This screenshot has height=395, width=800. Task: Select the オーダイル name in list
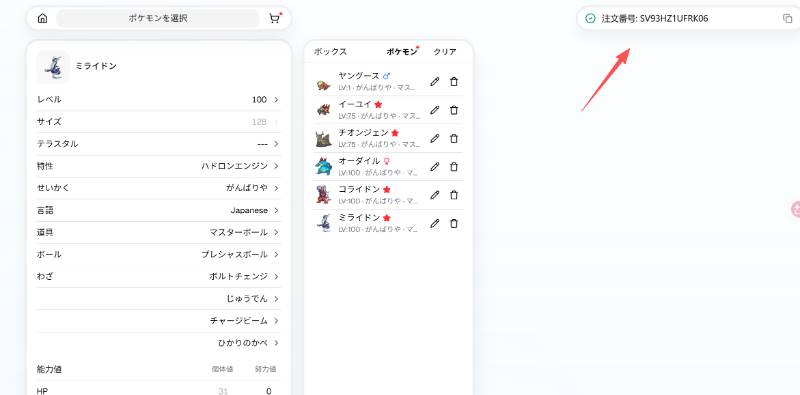(359, 161)
